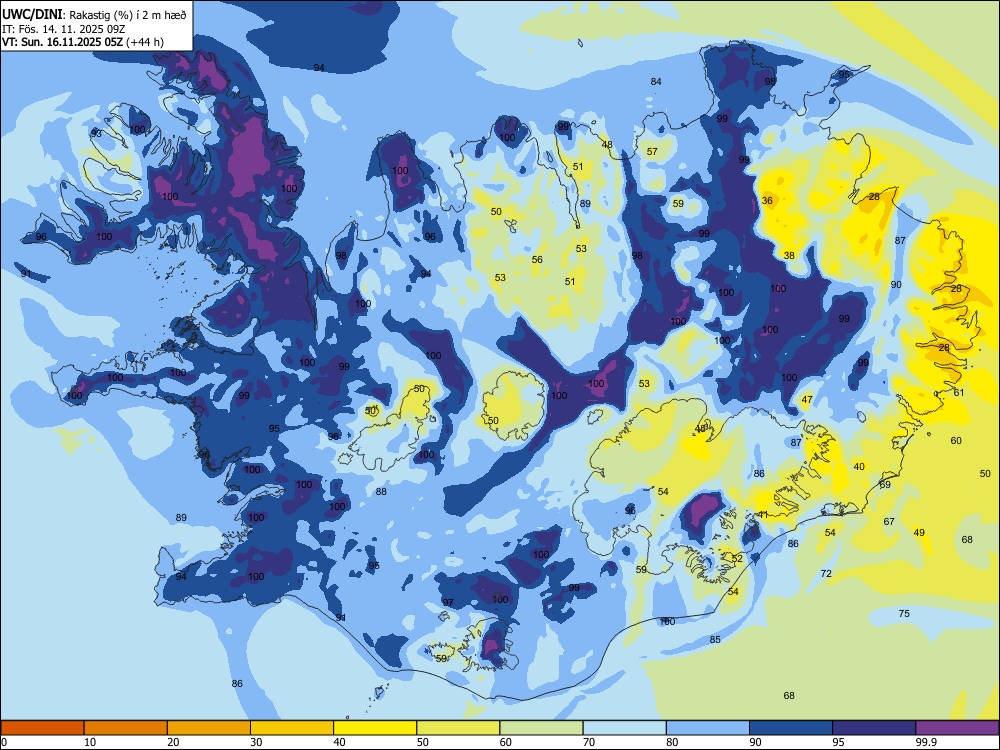The width and height of the screenshot is (1000, 750).
Task: Click the legend tick label '10'
Action: click(x=90, y=742)
